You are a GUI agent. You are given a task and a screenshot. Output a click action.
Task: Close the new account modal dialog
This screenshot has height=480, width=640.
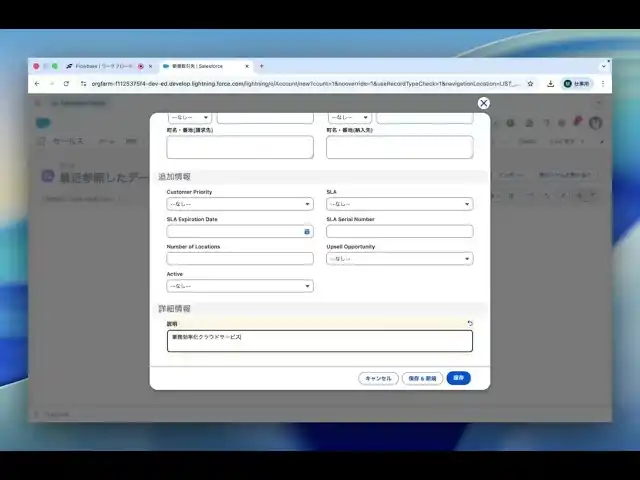pos(484,103)
